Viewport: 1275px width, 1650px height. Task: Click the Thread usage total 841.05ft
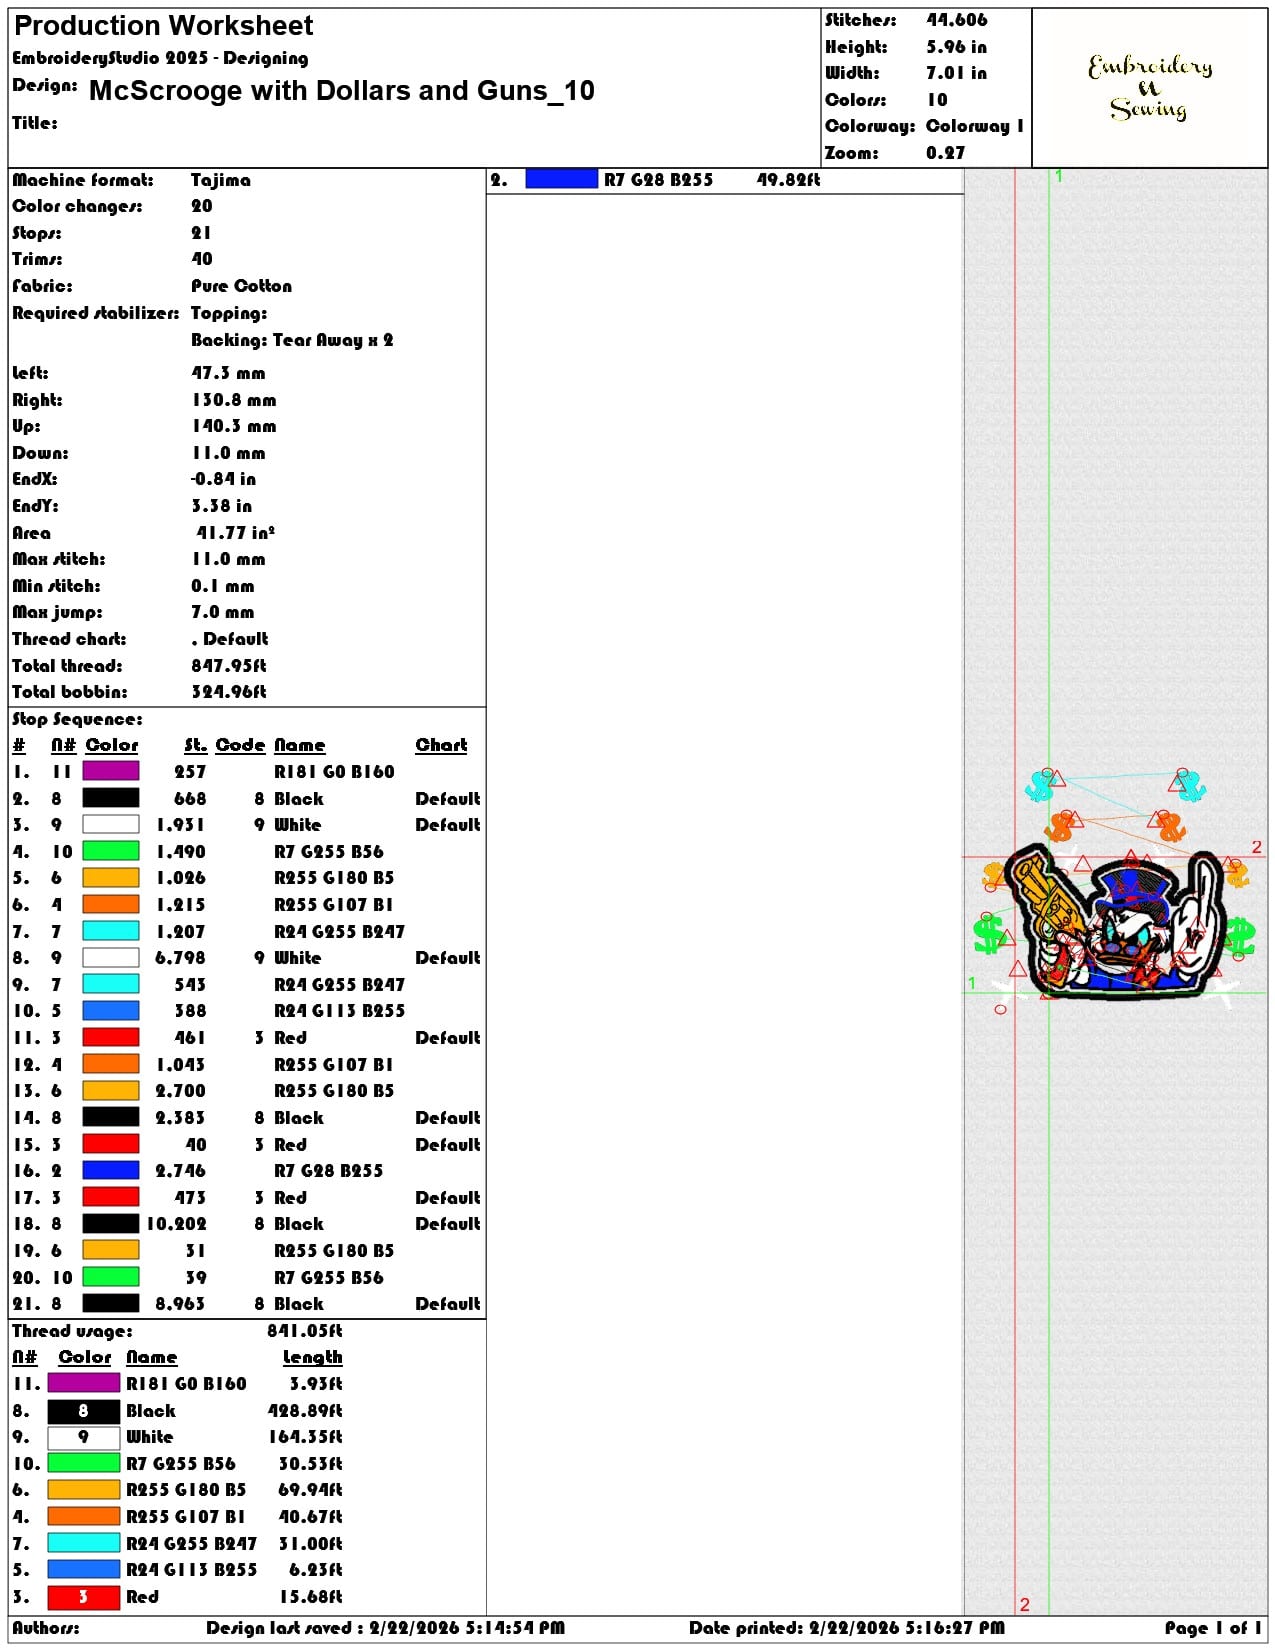pyautogui.click(x=305, y=1331)
